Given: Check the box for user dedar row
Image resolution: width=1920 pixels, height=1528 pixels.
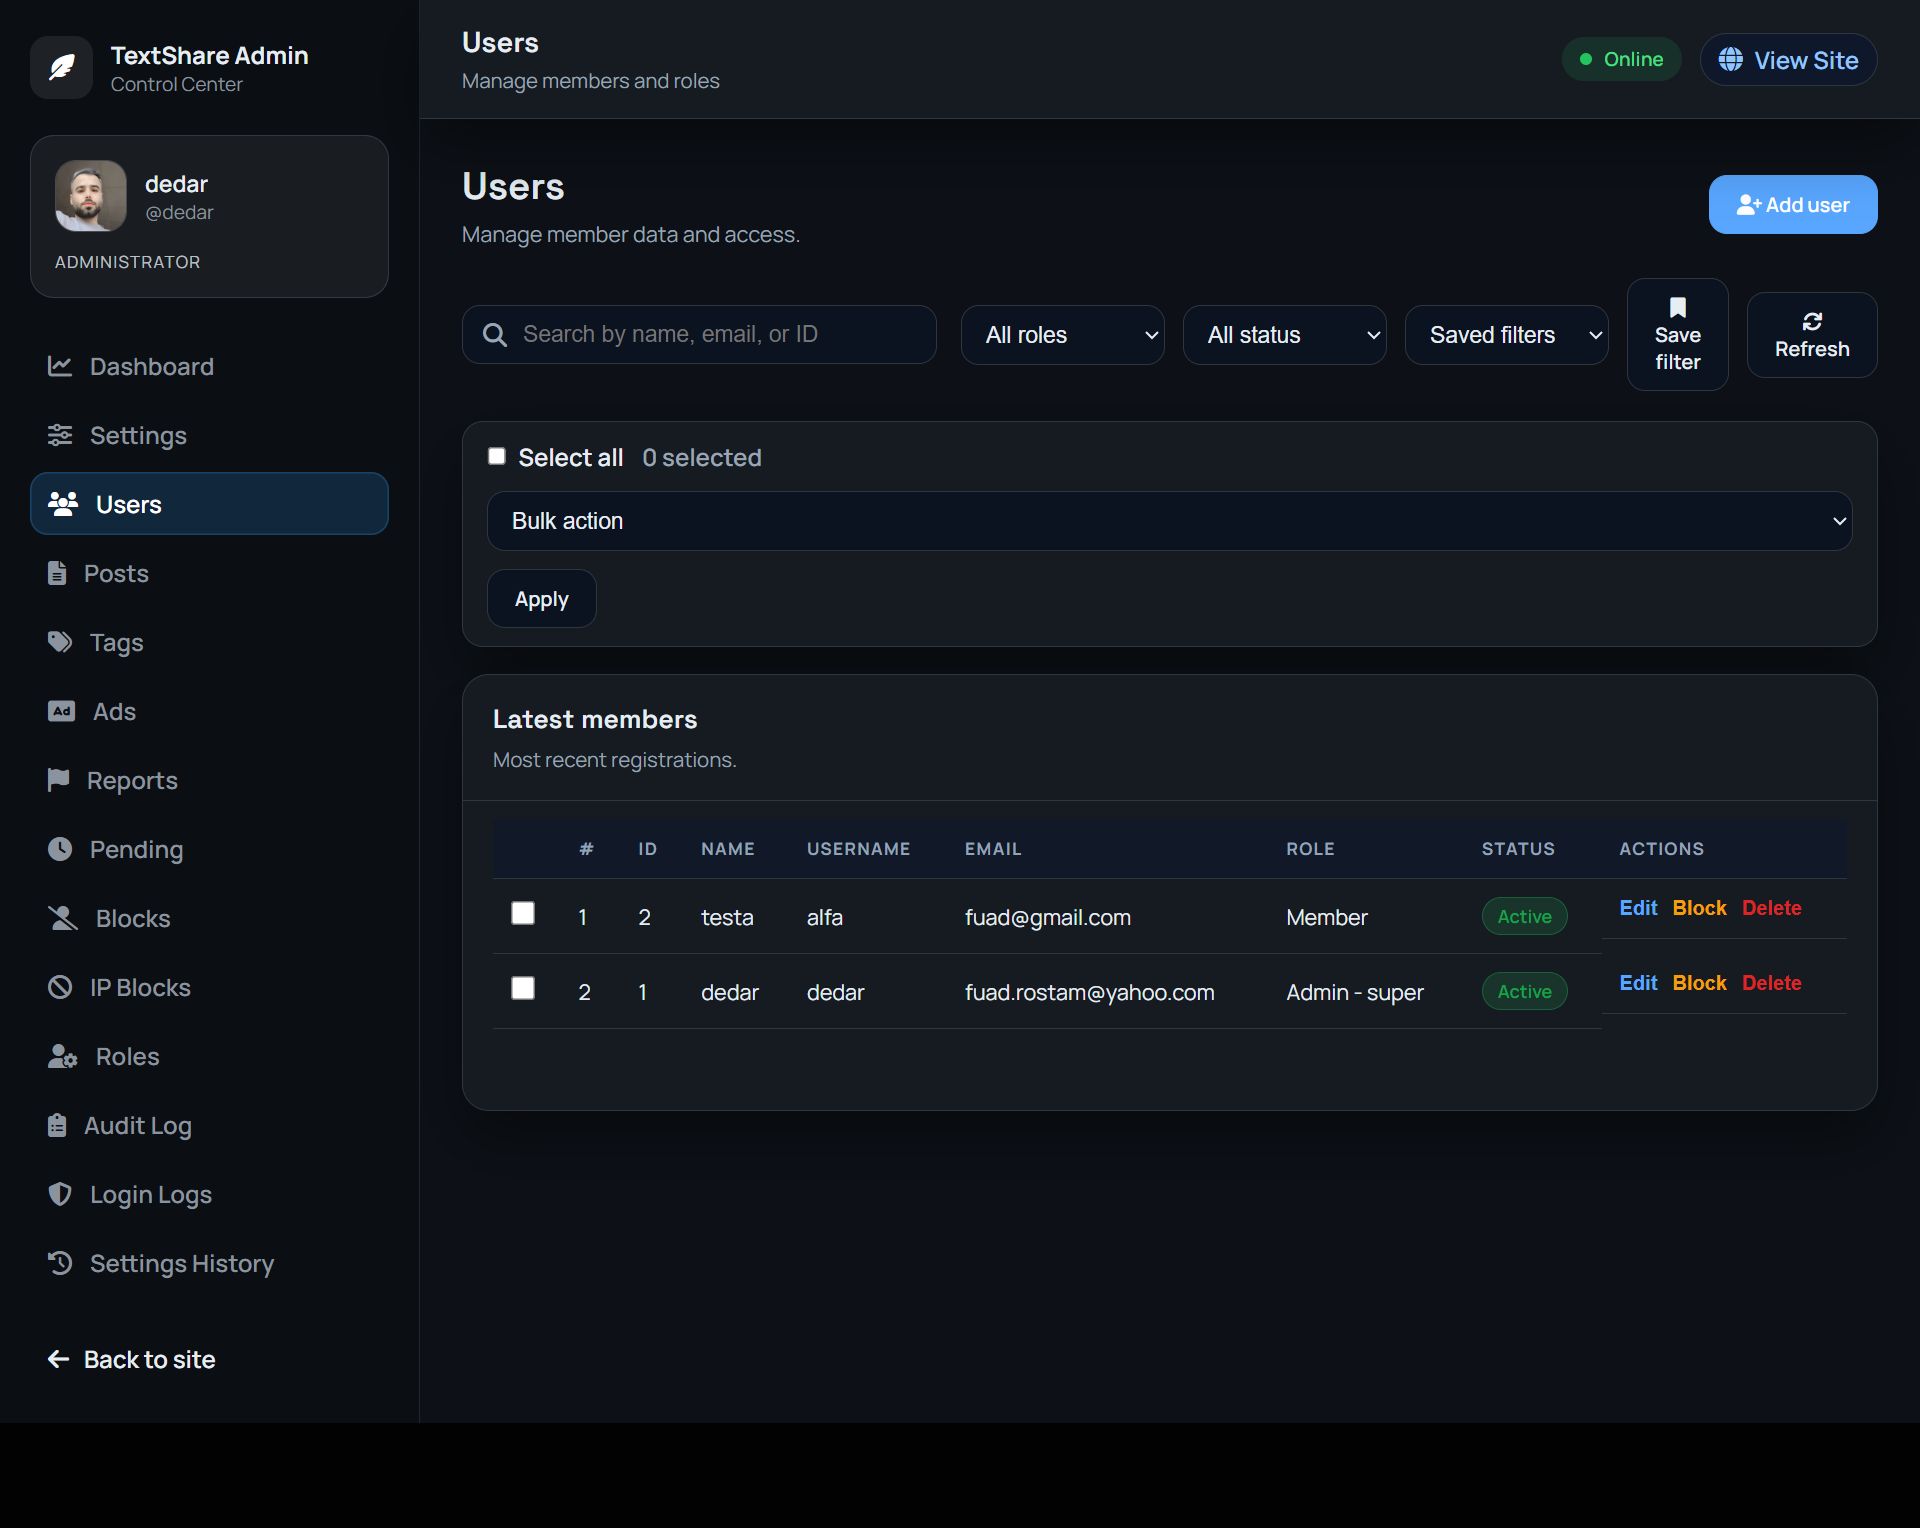Looking at the screenshot, I should pyautogui.click(x=523, y=989).
